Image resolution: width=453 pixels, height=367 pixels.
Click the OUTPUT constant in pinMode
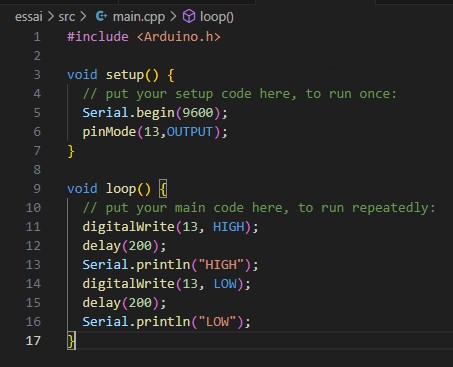(189, 132)
